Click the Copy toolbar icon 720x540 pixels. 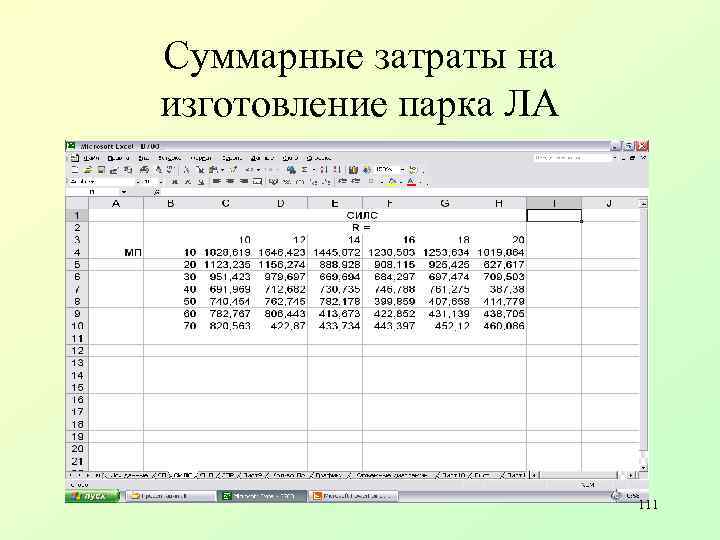200,169
